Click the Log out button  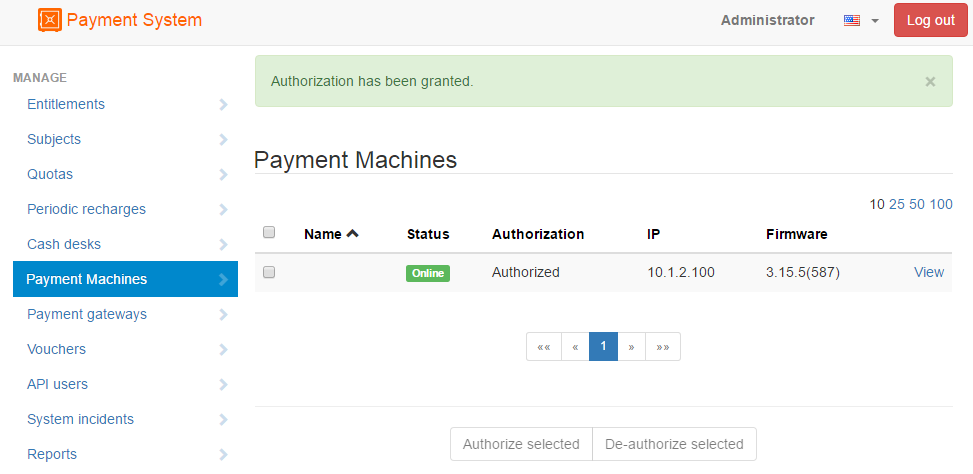(930, 20)
